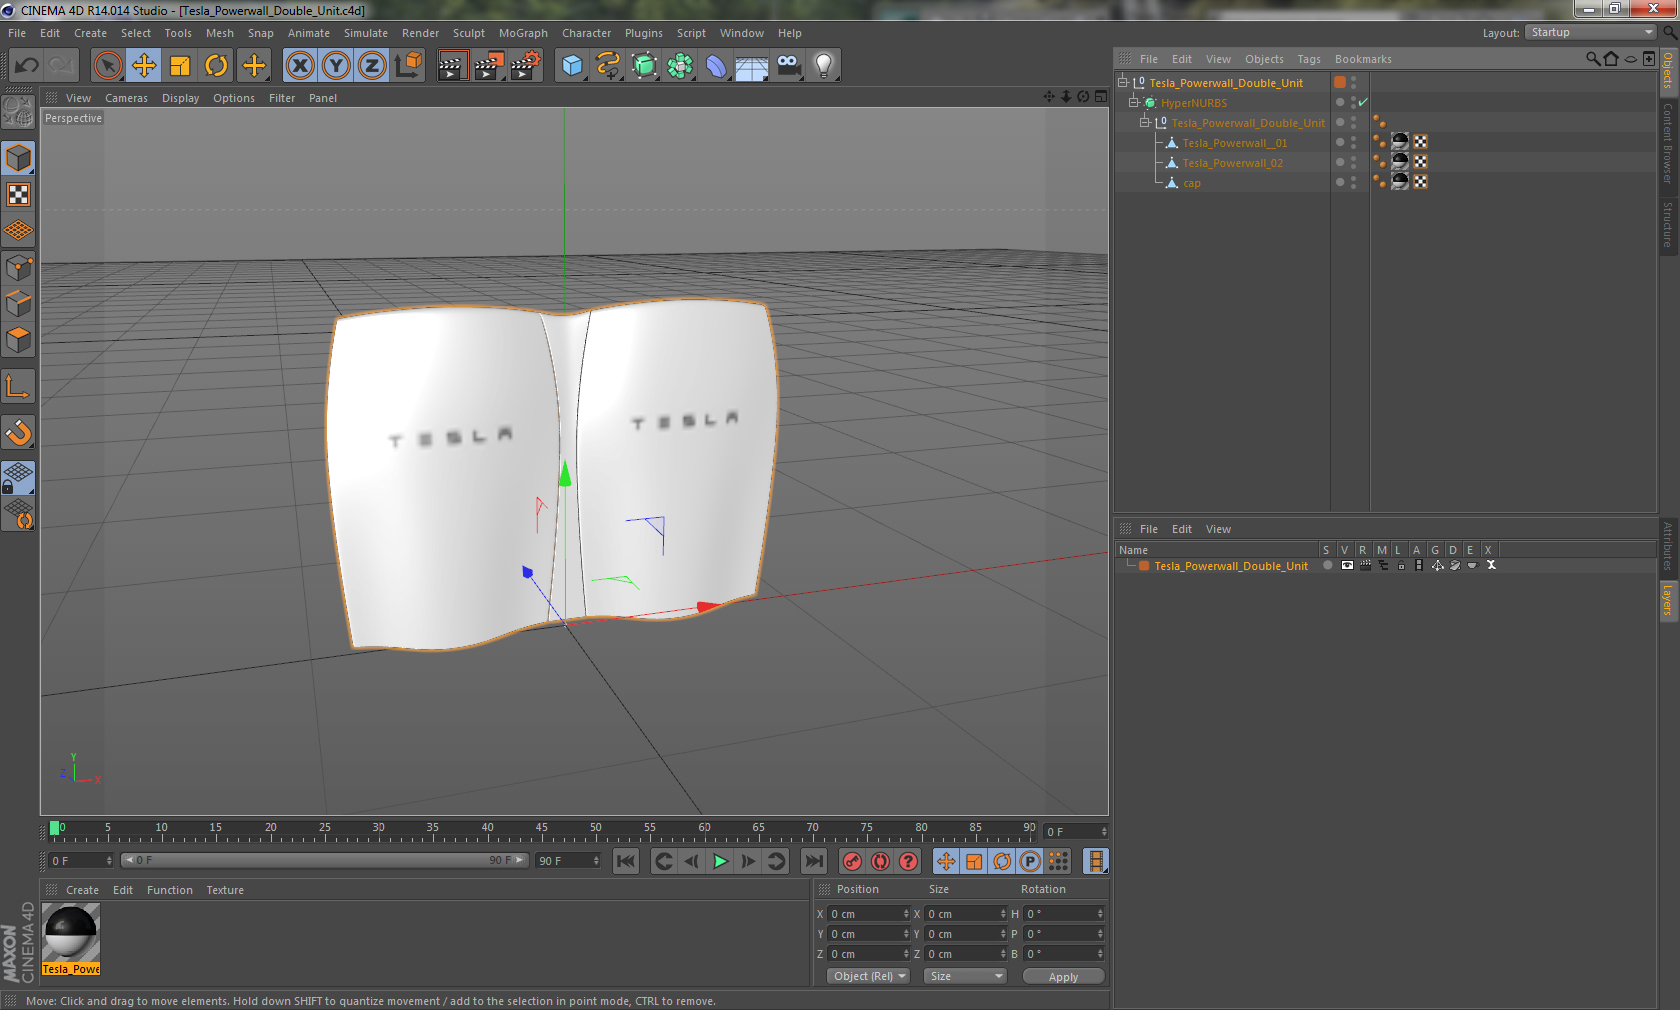Collapse the Tesla_Powerwall_Double_Unit root tree node
The image size is (1680, 1010).
click(1123, 82)
